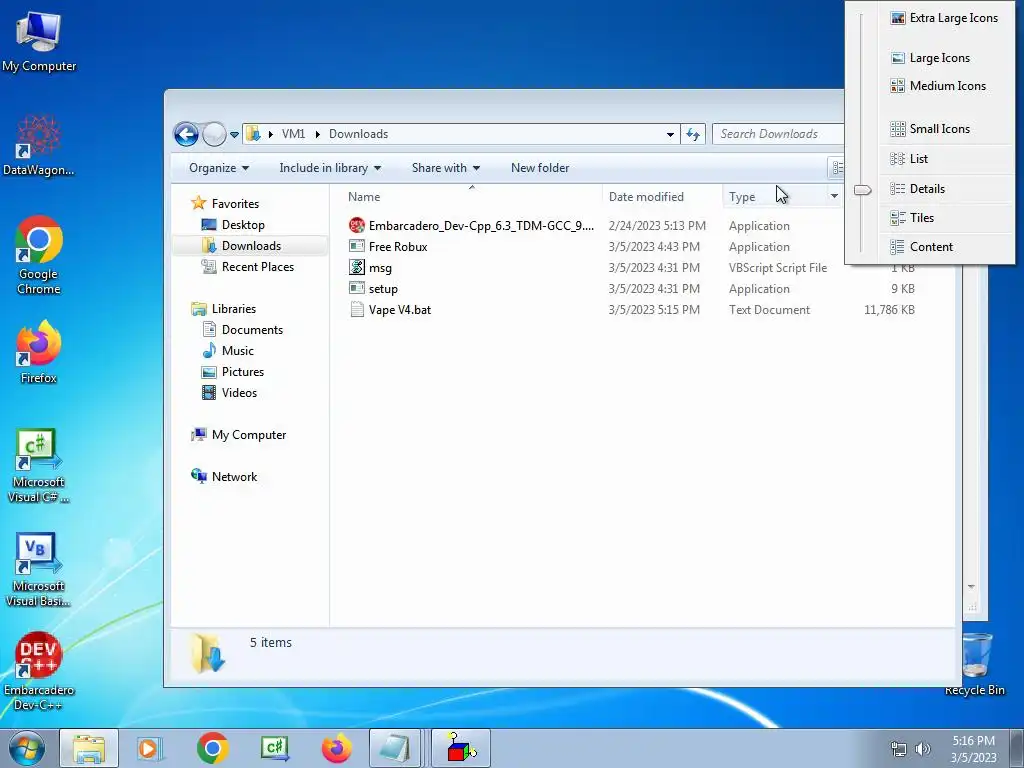Click the address bar folder icon

253,135
